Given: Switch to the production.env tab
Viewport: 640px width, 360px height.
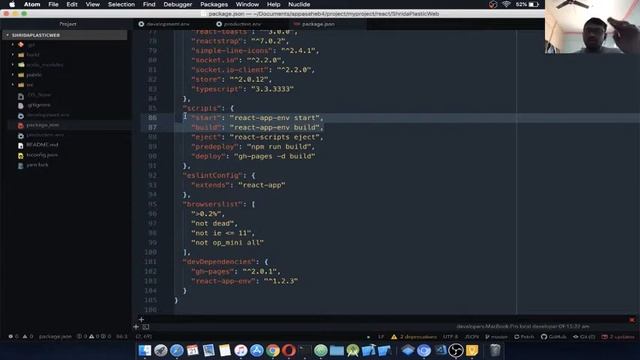Looking at the screenshot, I should (x=242, y=24).
